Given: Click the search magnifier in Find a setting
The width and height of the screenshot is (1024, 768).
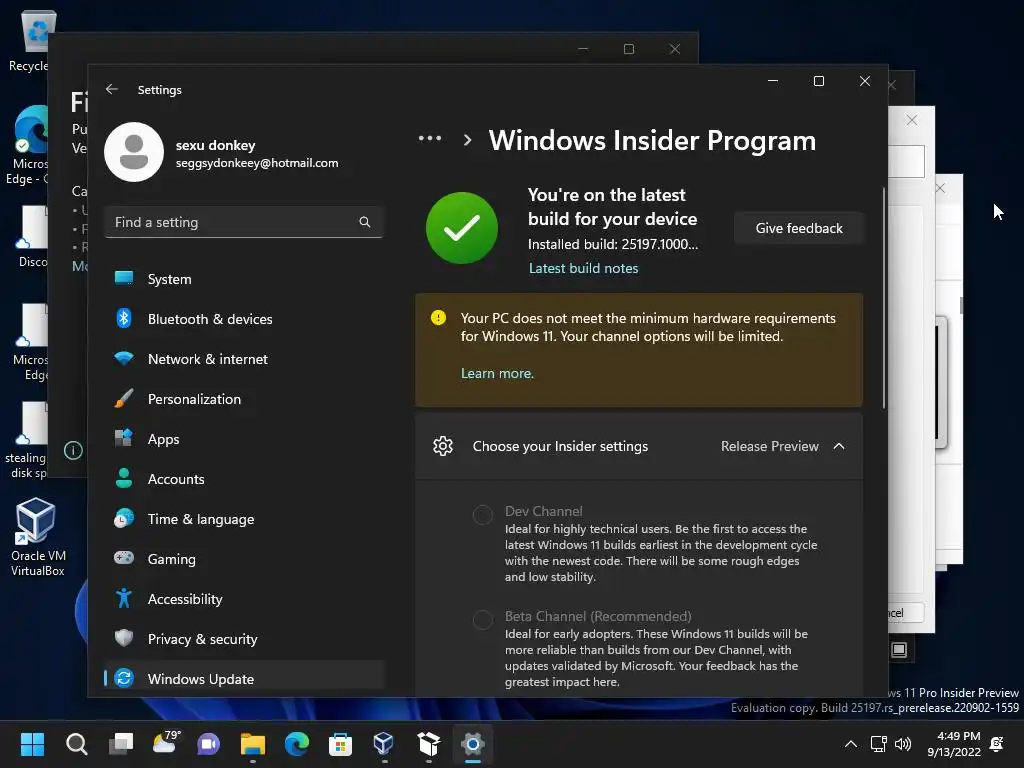Looking at the screenshot, I should (364, 222).
